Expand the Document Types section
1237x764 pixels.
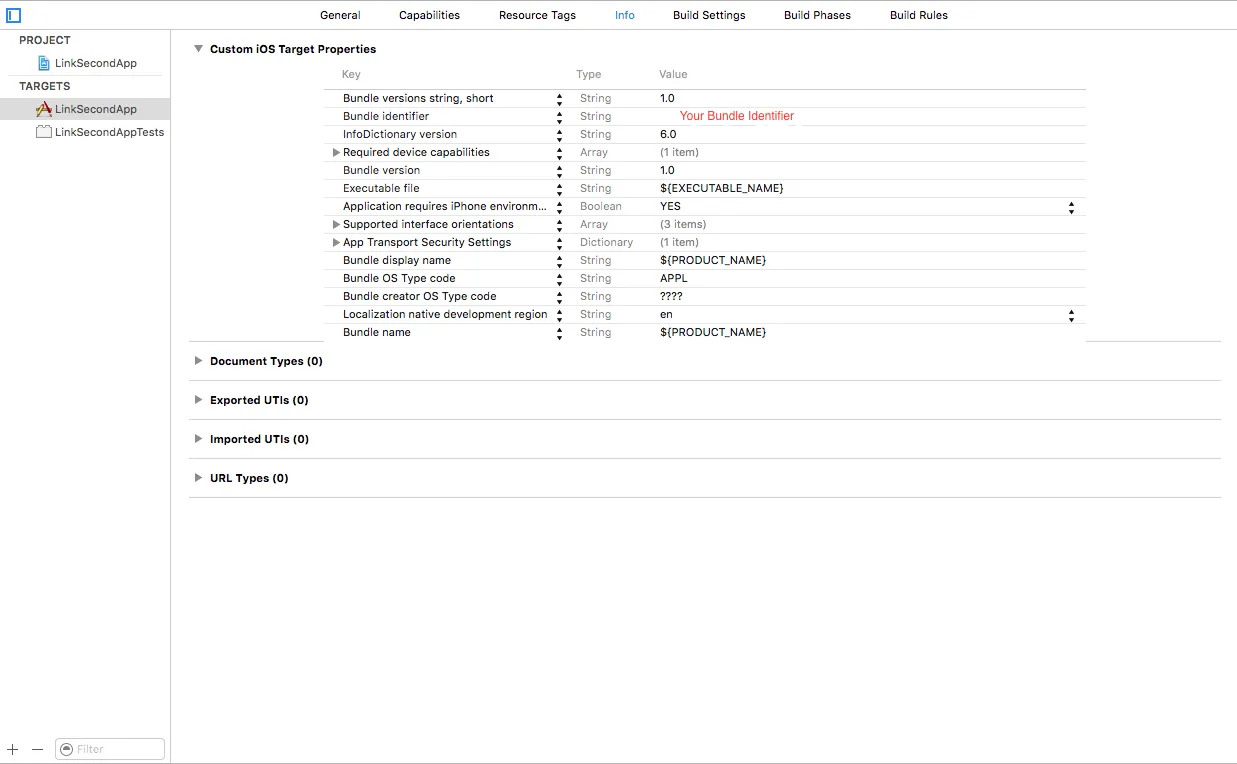[x=198, y=361]
